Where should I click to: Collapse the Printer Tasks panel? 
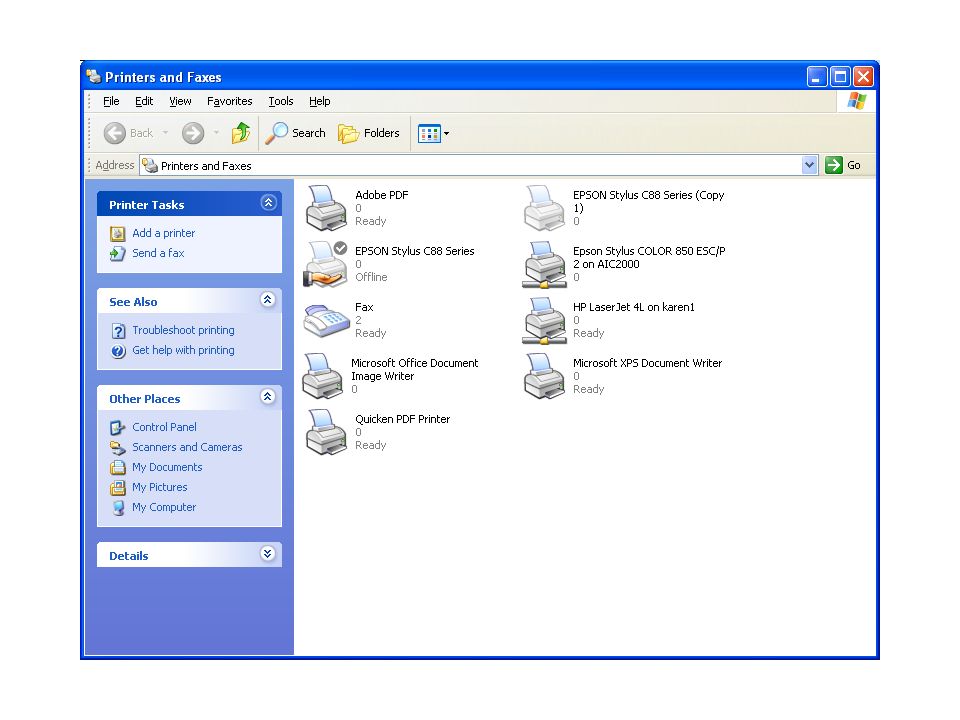pyautogui.click(x=268, y=203)
